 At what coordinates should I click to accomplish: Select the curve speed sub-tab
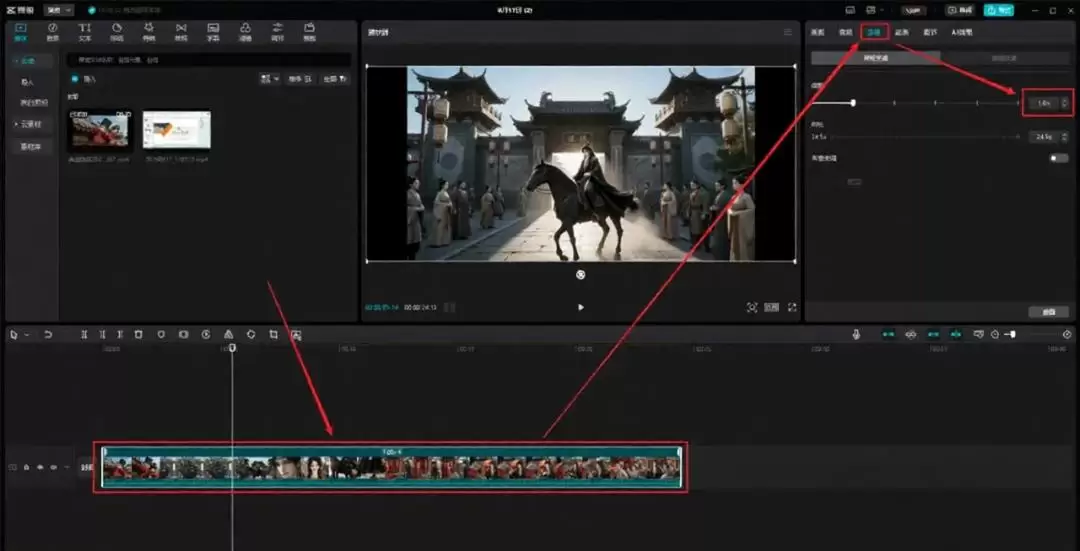coord(1004,59)
